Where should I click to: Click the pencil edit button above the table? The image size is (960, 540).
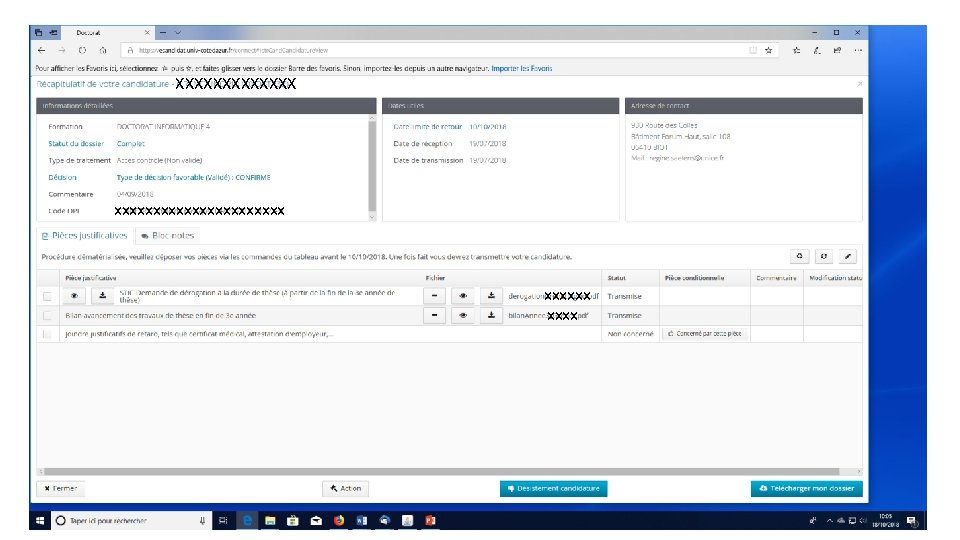[847, 257]
